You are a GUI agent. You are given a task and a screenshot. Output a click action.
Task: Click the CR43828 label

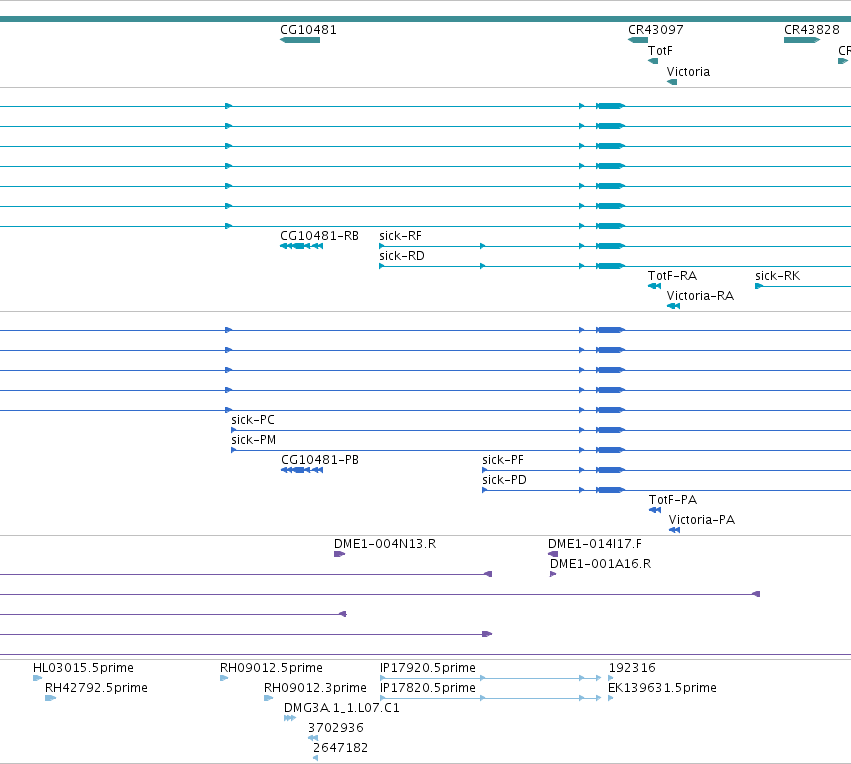coord(811,30)
